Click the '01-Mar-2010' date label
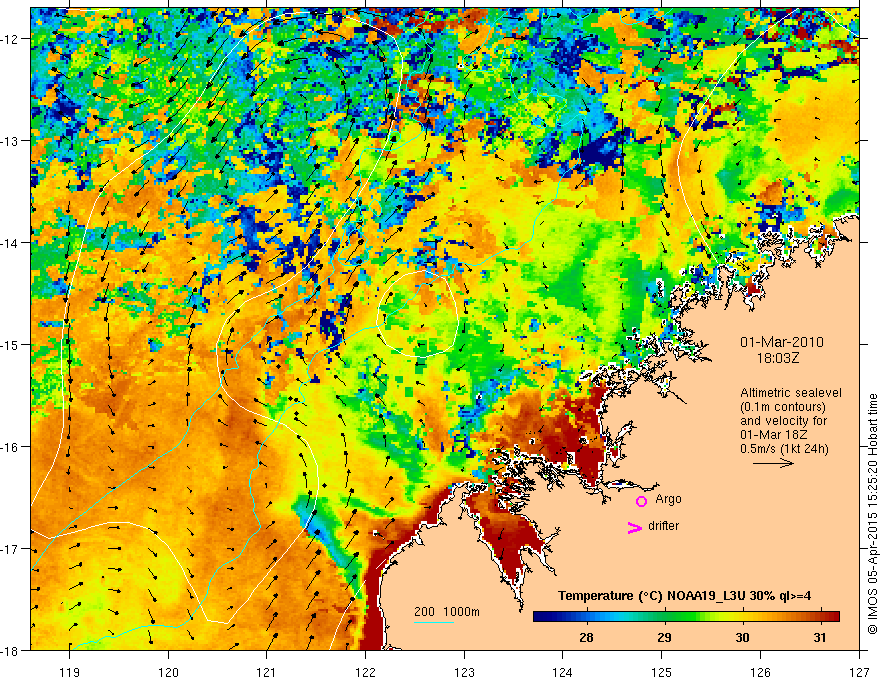The height and width of the screenshot is (680, 880). pos(782,342)
